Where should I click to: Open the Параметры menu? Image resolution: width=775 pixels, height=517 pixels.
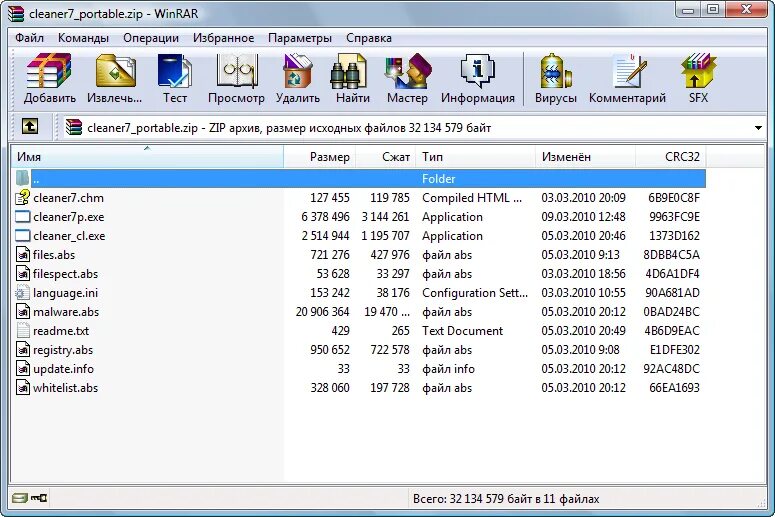coord(300,38)
